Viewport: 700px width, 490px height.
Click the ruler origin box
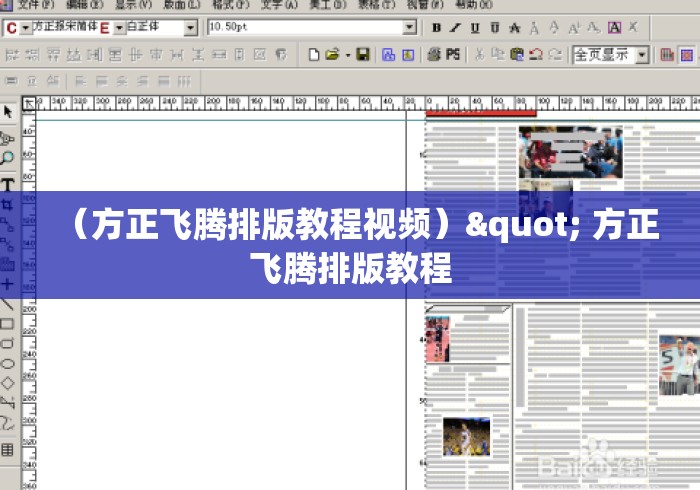tap(29, 104)
